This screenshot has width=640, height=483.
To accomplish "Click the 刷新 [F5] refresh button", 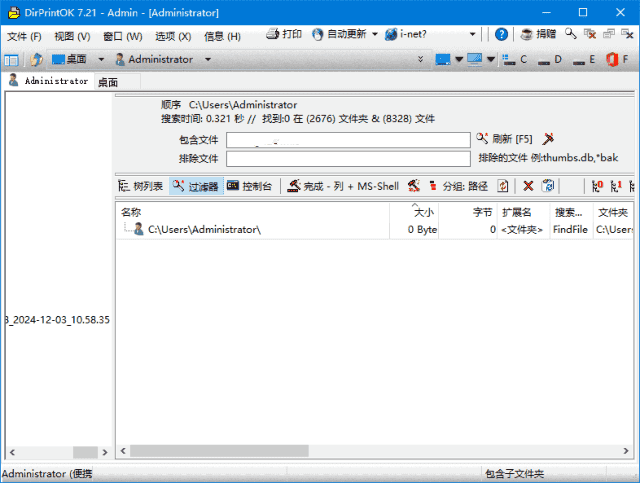I will click(x=506, y=139).
